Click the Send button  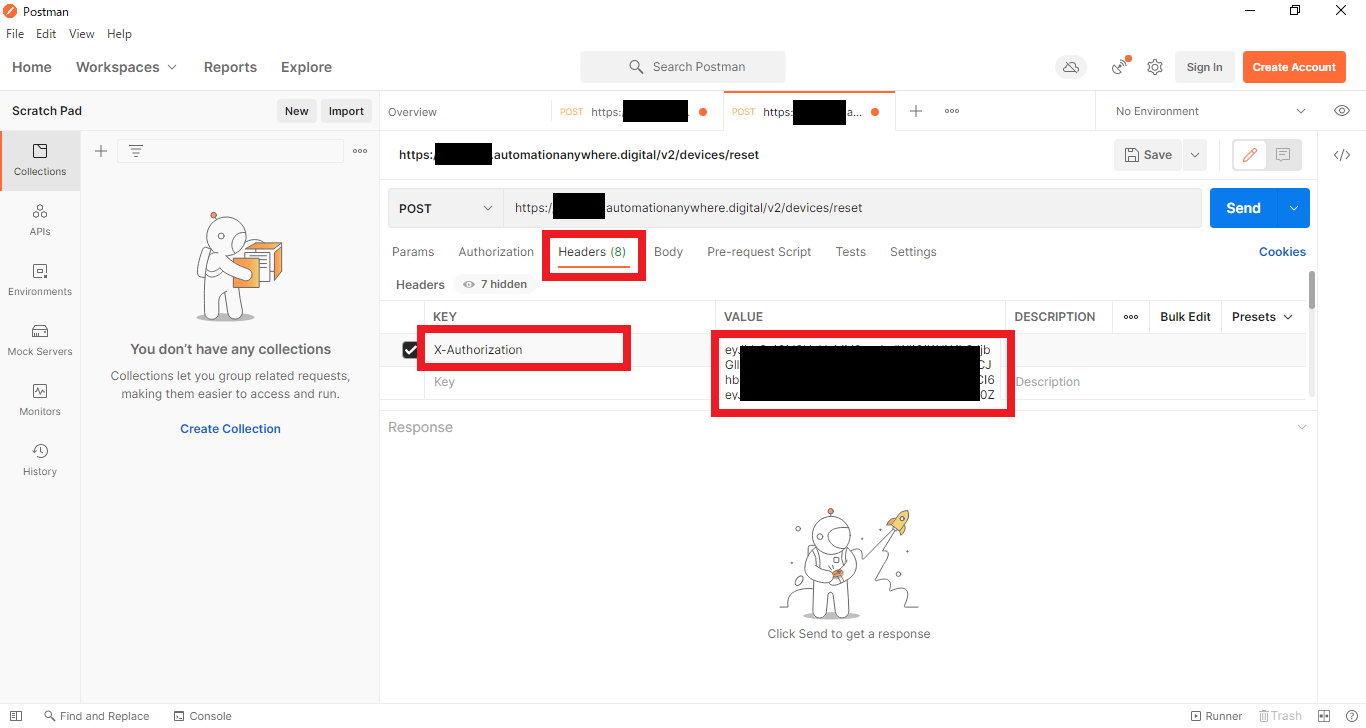point(1243,208)
